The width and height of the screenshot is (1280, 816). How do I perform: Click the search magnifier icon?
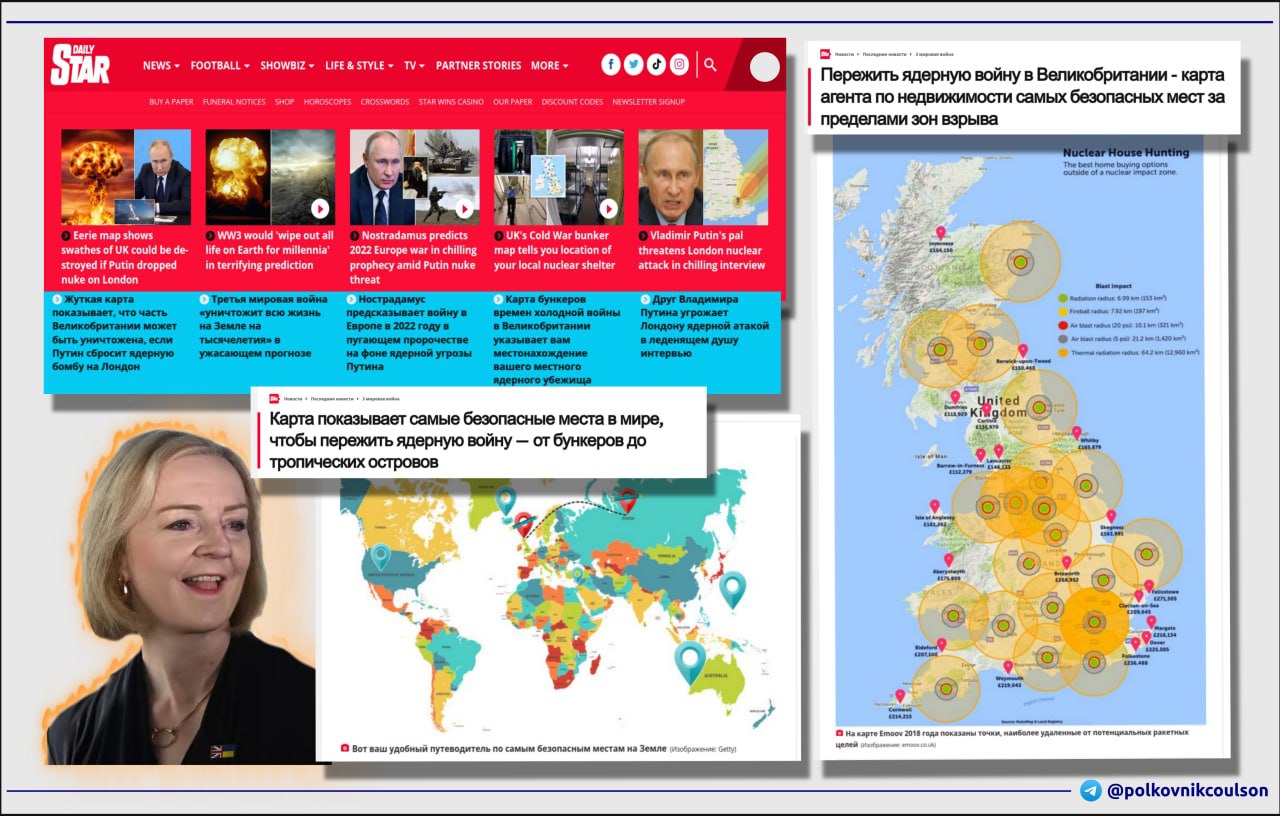click(x=710, y=65)
